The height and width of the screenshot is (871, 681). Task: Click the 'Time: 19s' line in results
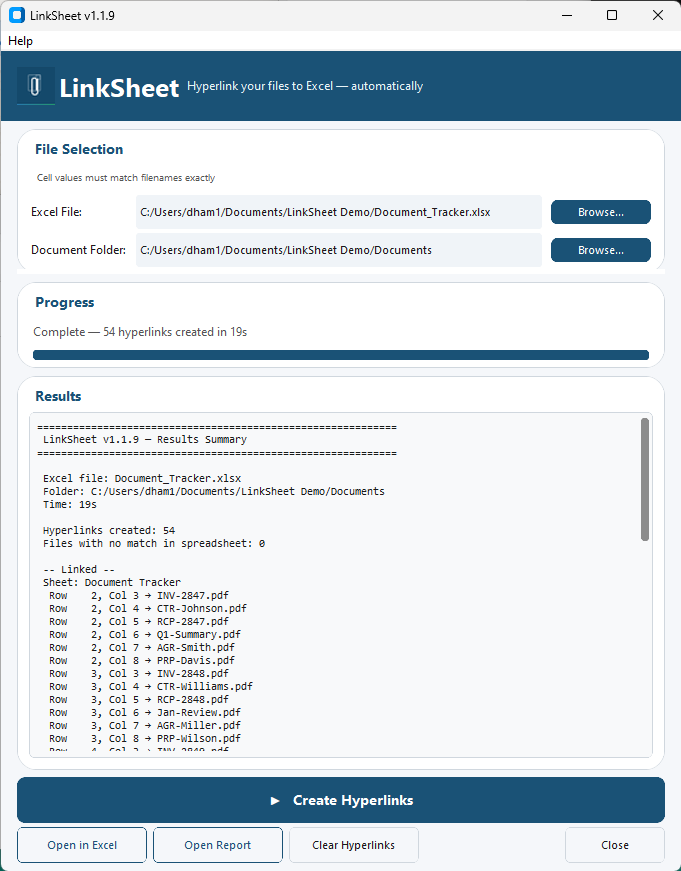point(69,504)
